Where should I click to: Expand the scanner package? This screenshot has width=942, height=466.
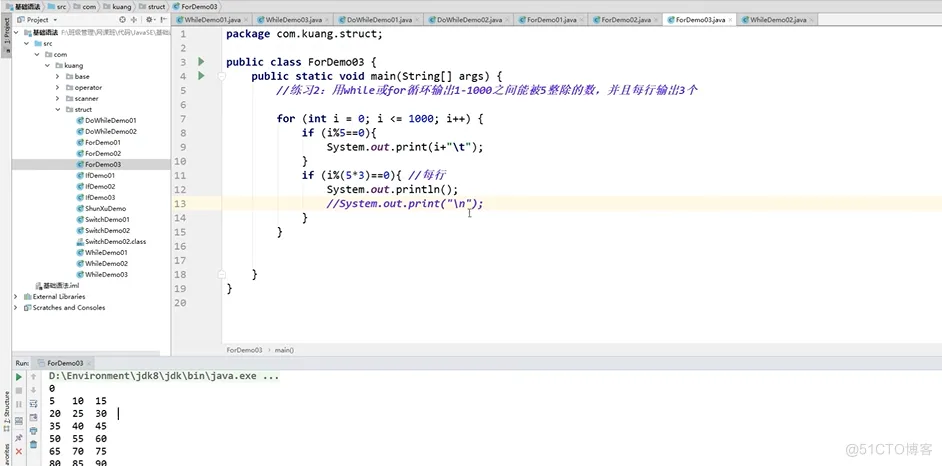58,98
